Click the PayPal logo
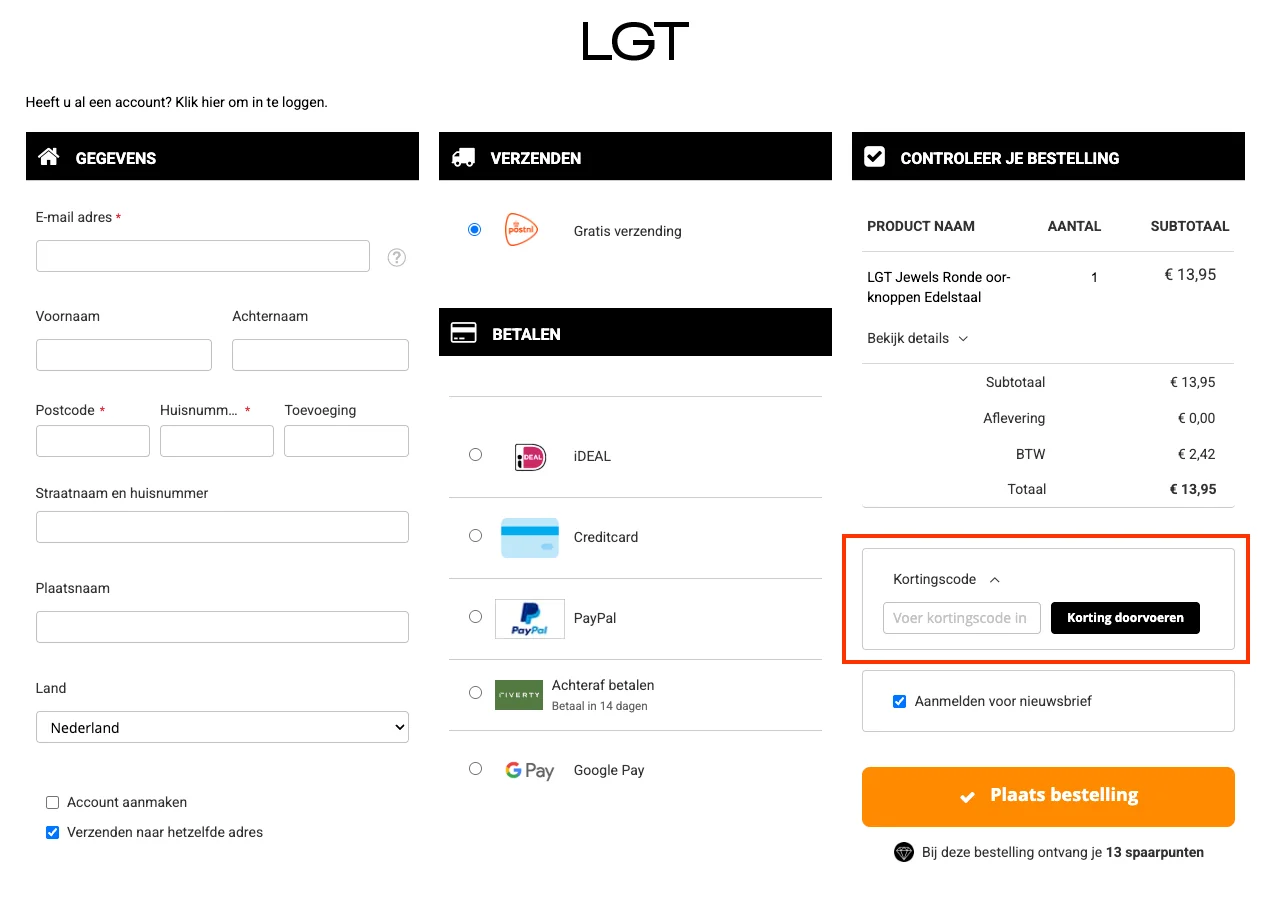 (529, 618)
